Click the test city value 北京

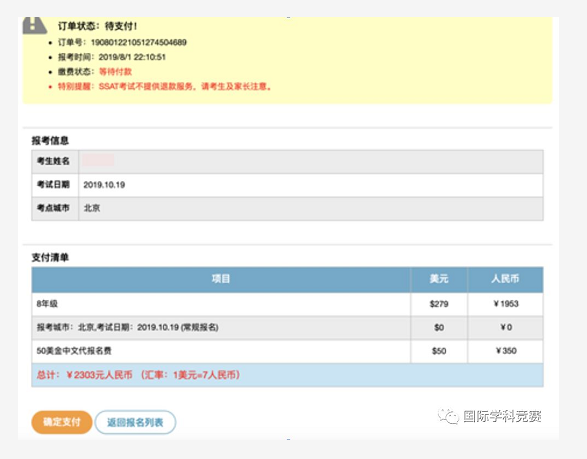pyautogui.click(x=92, y=208)
